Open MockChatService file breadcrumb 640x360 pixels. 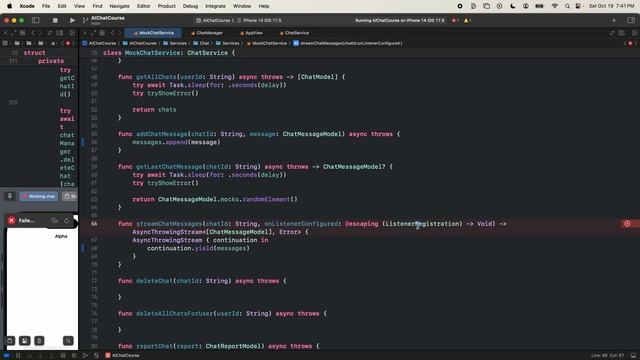[x=267, y=43]
